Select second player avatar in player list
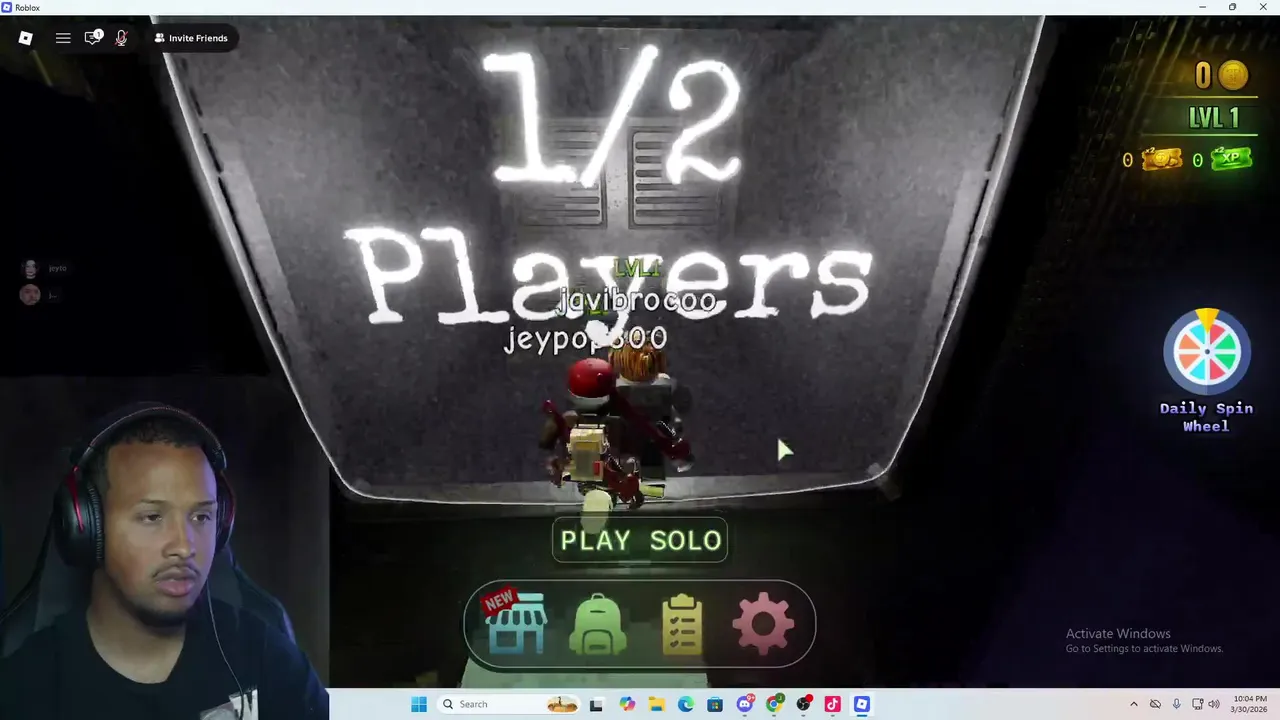1280x720 pixels. [x=30, y=294]
